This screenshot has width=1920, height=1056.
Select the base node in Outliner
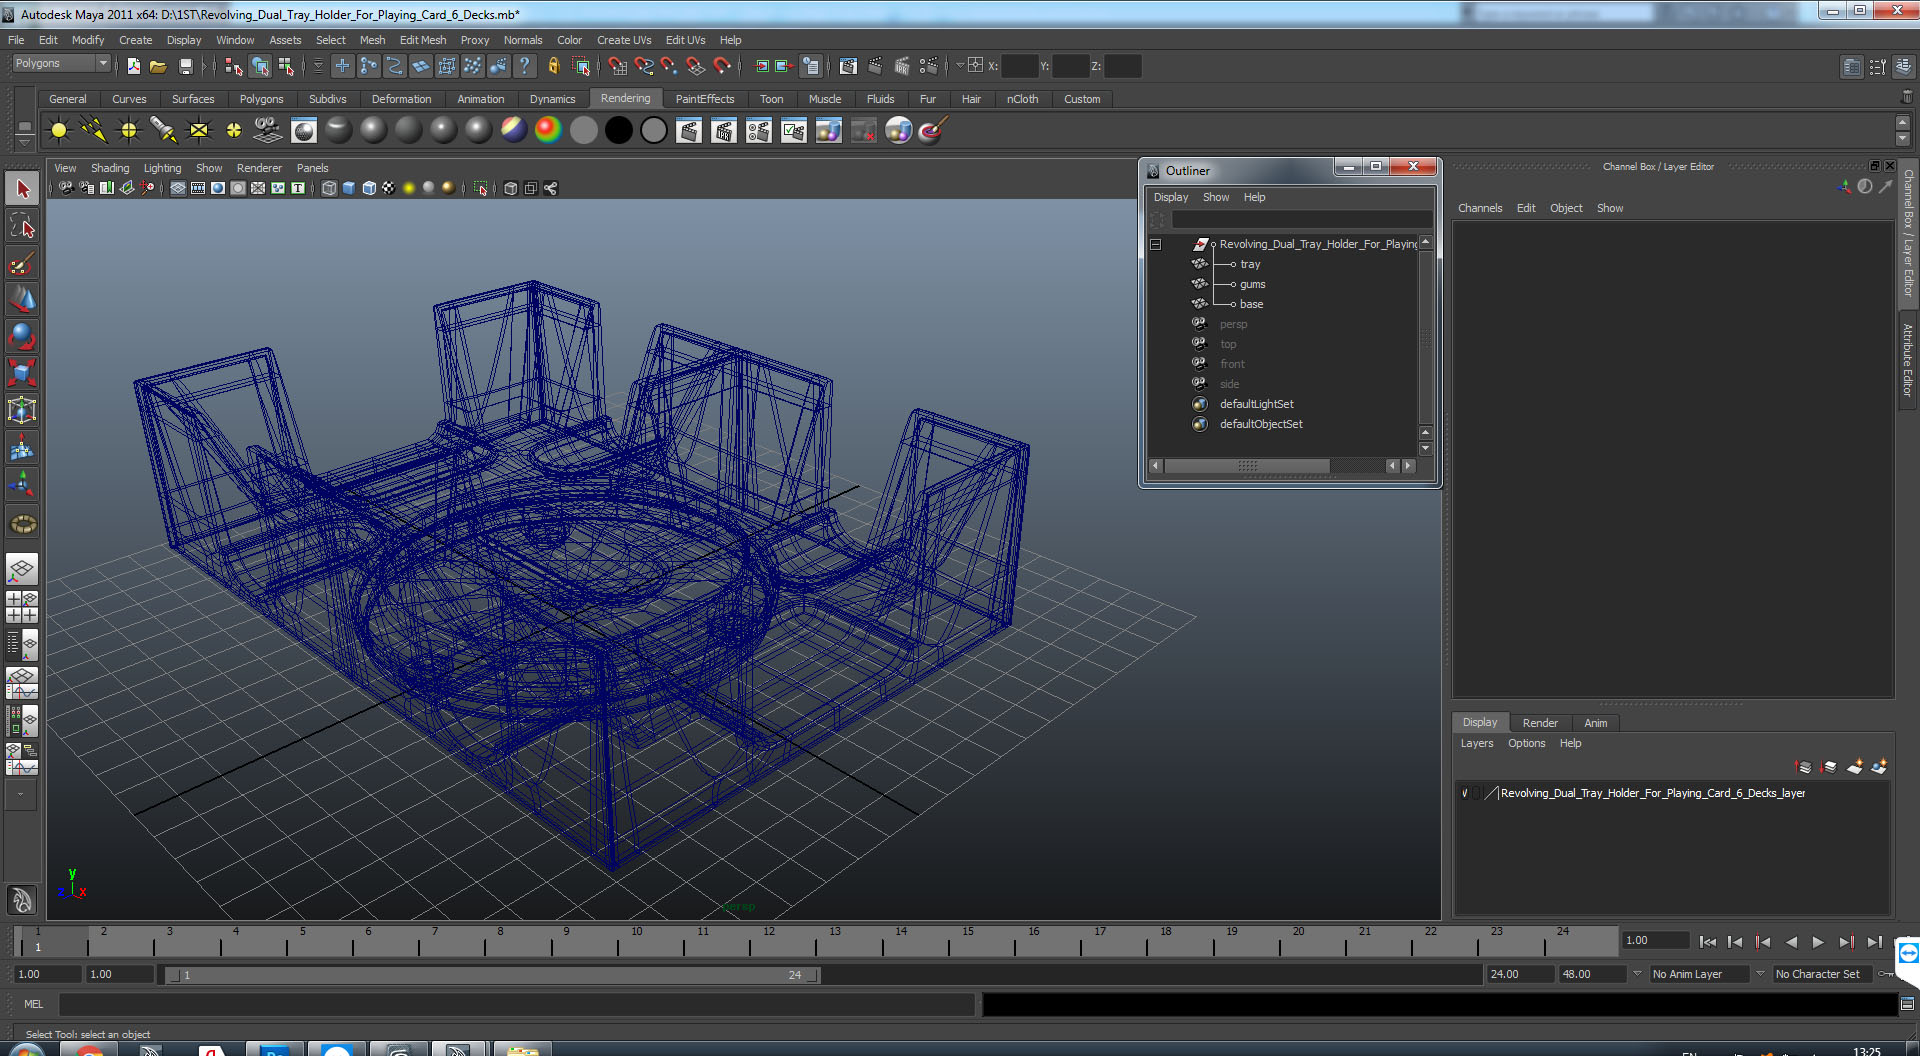[x=1251, y=304]
